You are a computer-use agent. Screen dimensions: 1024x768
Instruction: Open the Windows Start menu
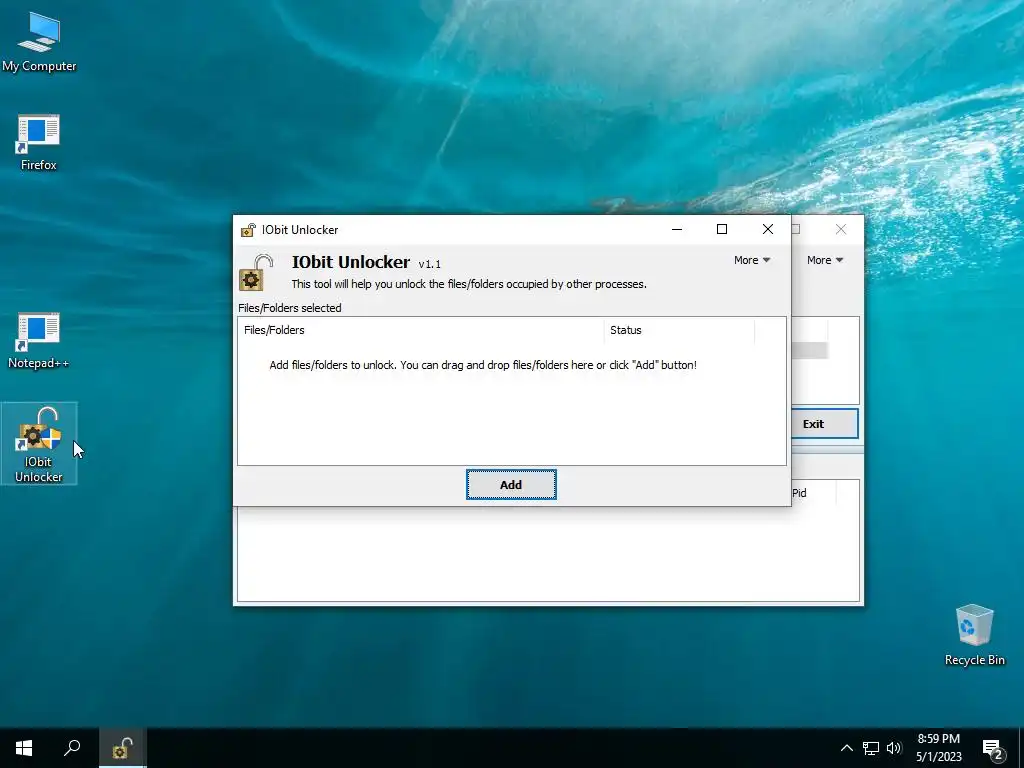click(24, 748)
